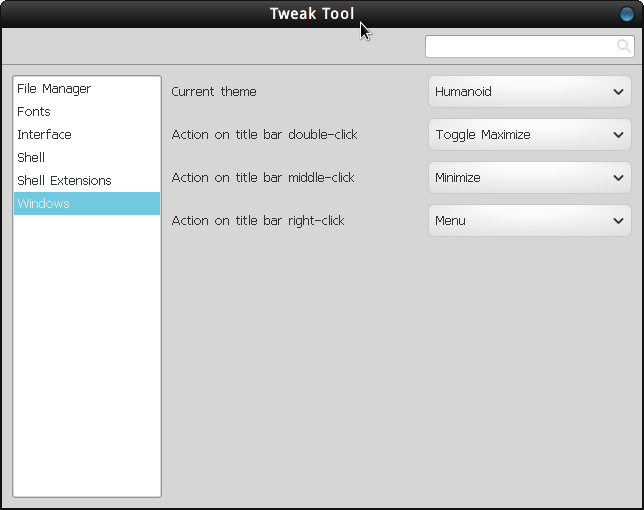Viewport: 644px width, 510px height.
Task: Open the middle-click Minimize dropdown
Action: pos(529,178)
